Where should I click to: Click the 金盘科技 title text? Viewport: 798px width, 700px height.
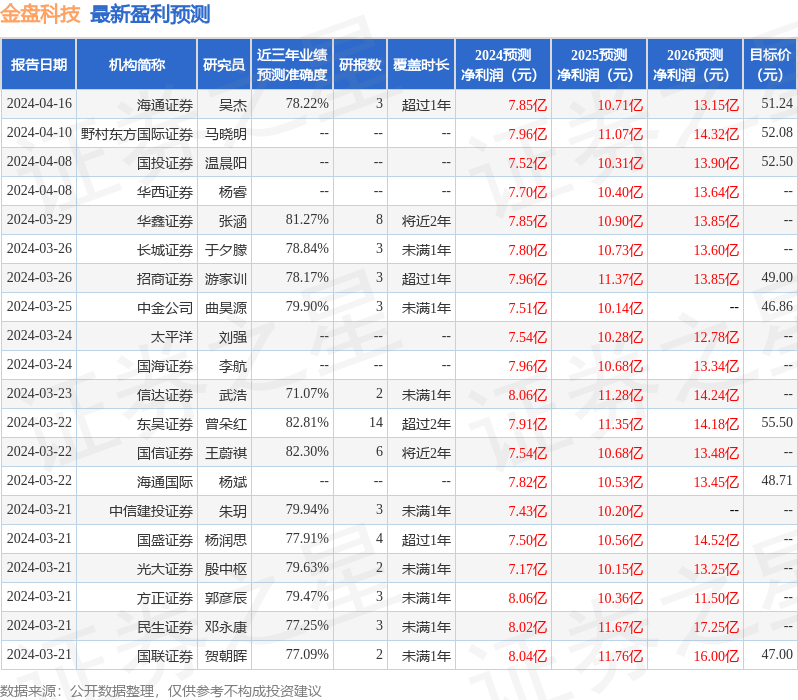click(x=40, y=14)
